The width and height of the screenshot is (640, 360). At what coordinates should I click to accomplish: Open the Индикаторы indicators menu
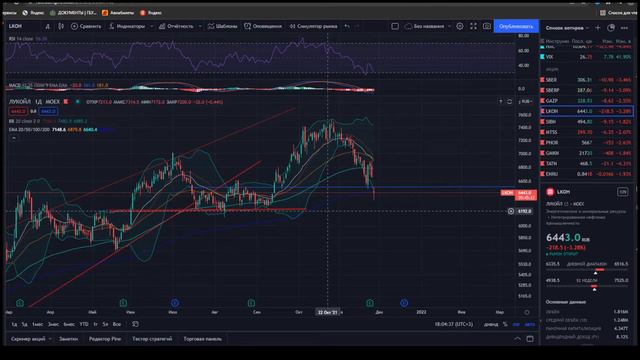tap(127, 26)
